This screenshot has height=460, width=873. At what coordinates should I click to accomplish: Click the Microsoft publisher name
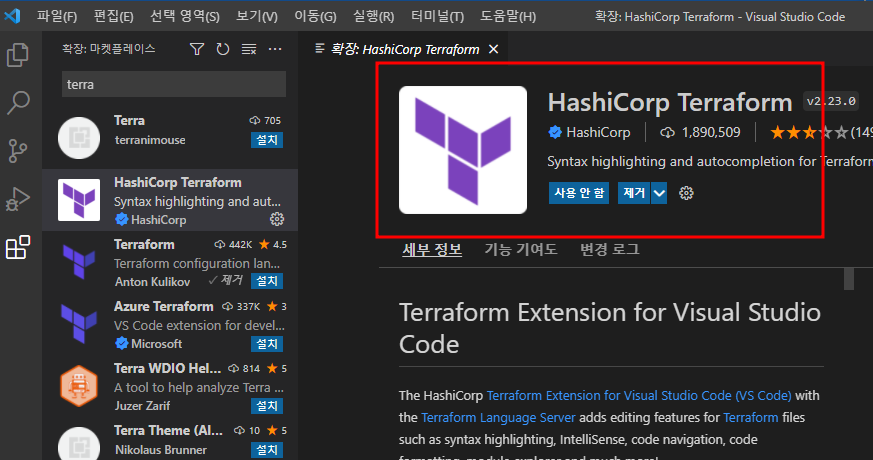(x=156, y=344)
